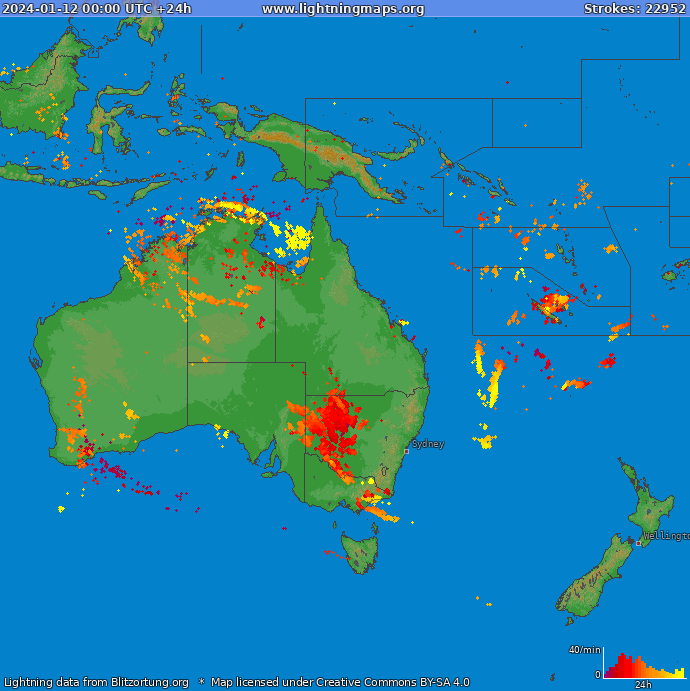Click the red lightning cluster near Fiji
This screenshot has height=691, width=690.
click(x=551, y=303)
